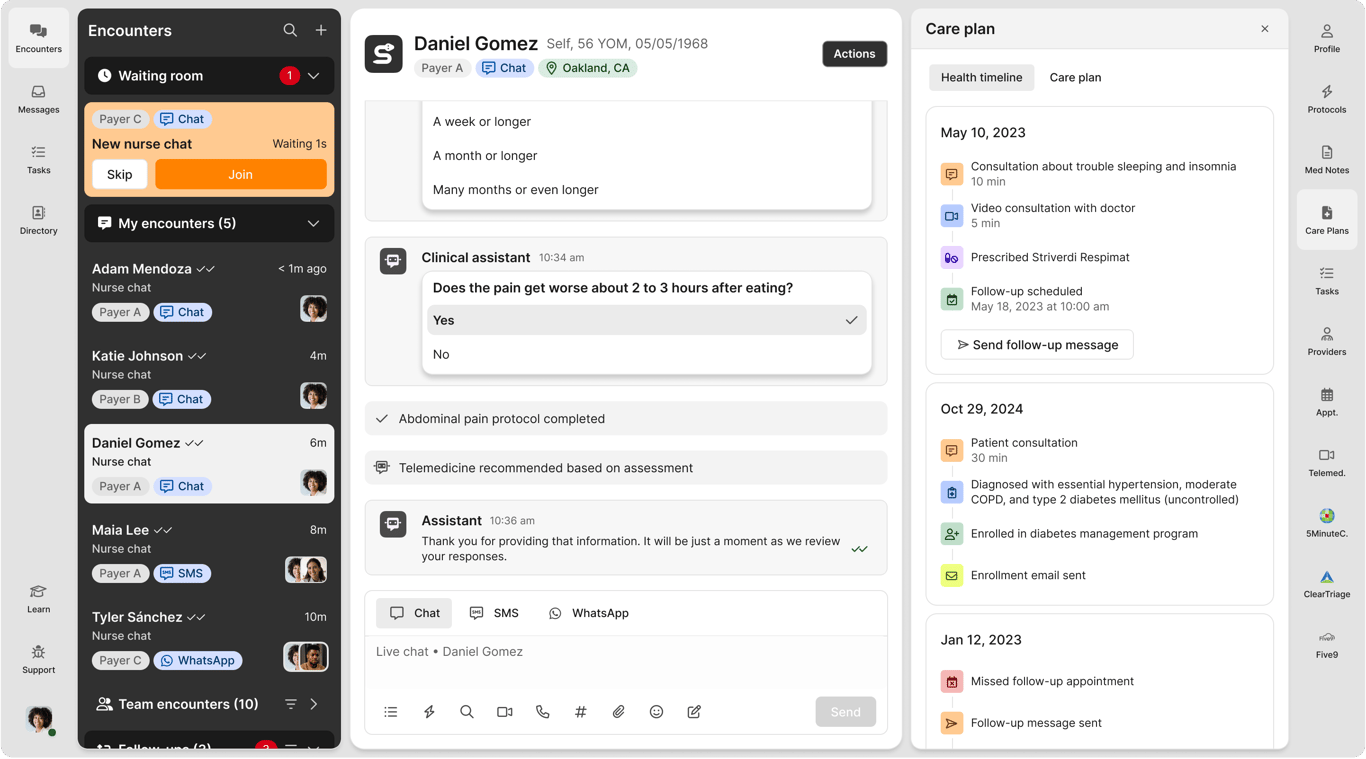Open Care Plans in right sidebar
Screen dimensions: 1366x759
coord(1327,220)
